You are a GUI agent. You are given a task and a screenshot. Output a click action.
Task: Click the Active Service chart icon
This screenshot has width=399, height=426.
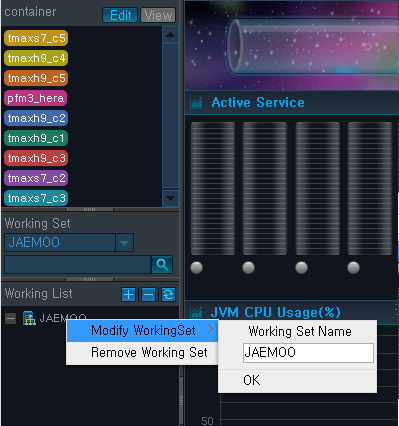(196, 103)
